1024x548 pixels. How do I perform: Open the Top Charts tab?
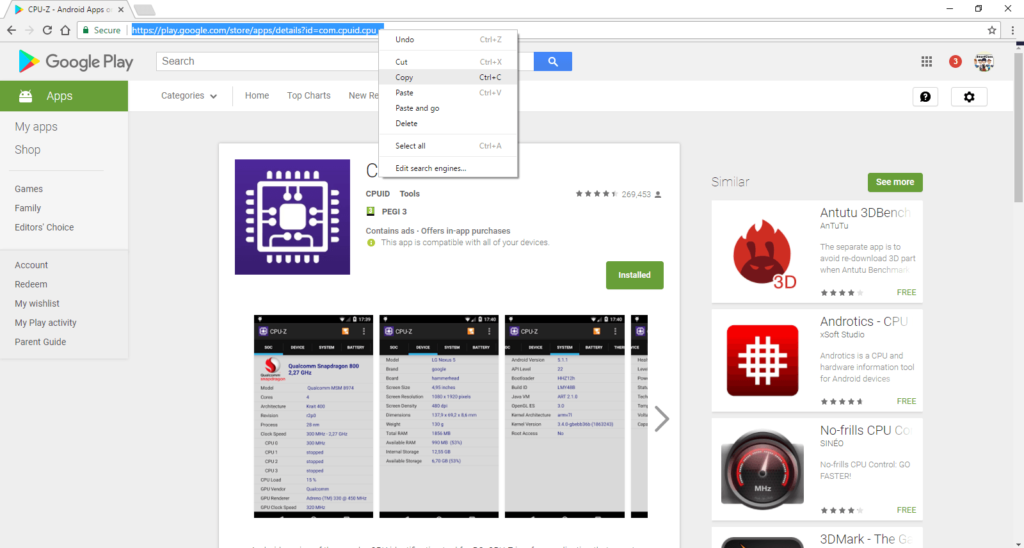coord(308,95)
